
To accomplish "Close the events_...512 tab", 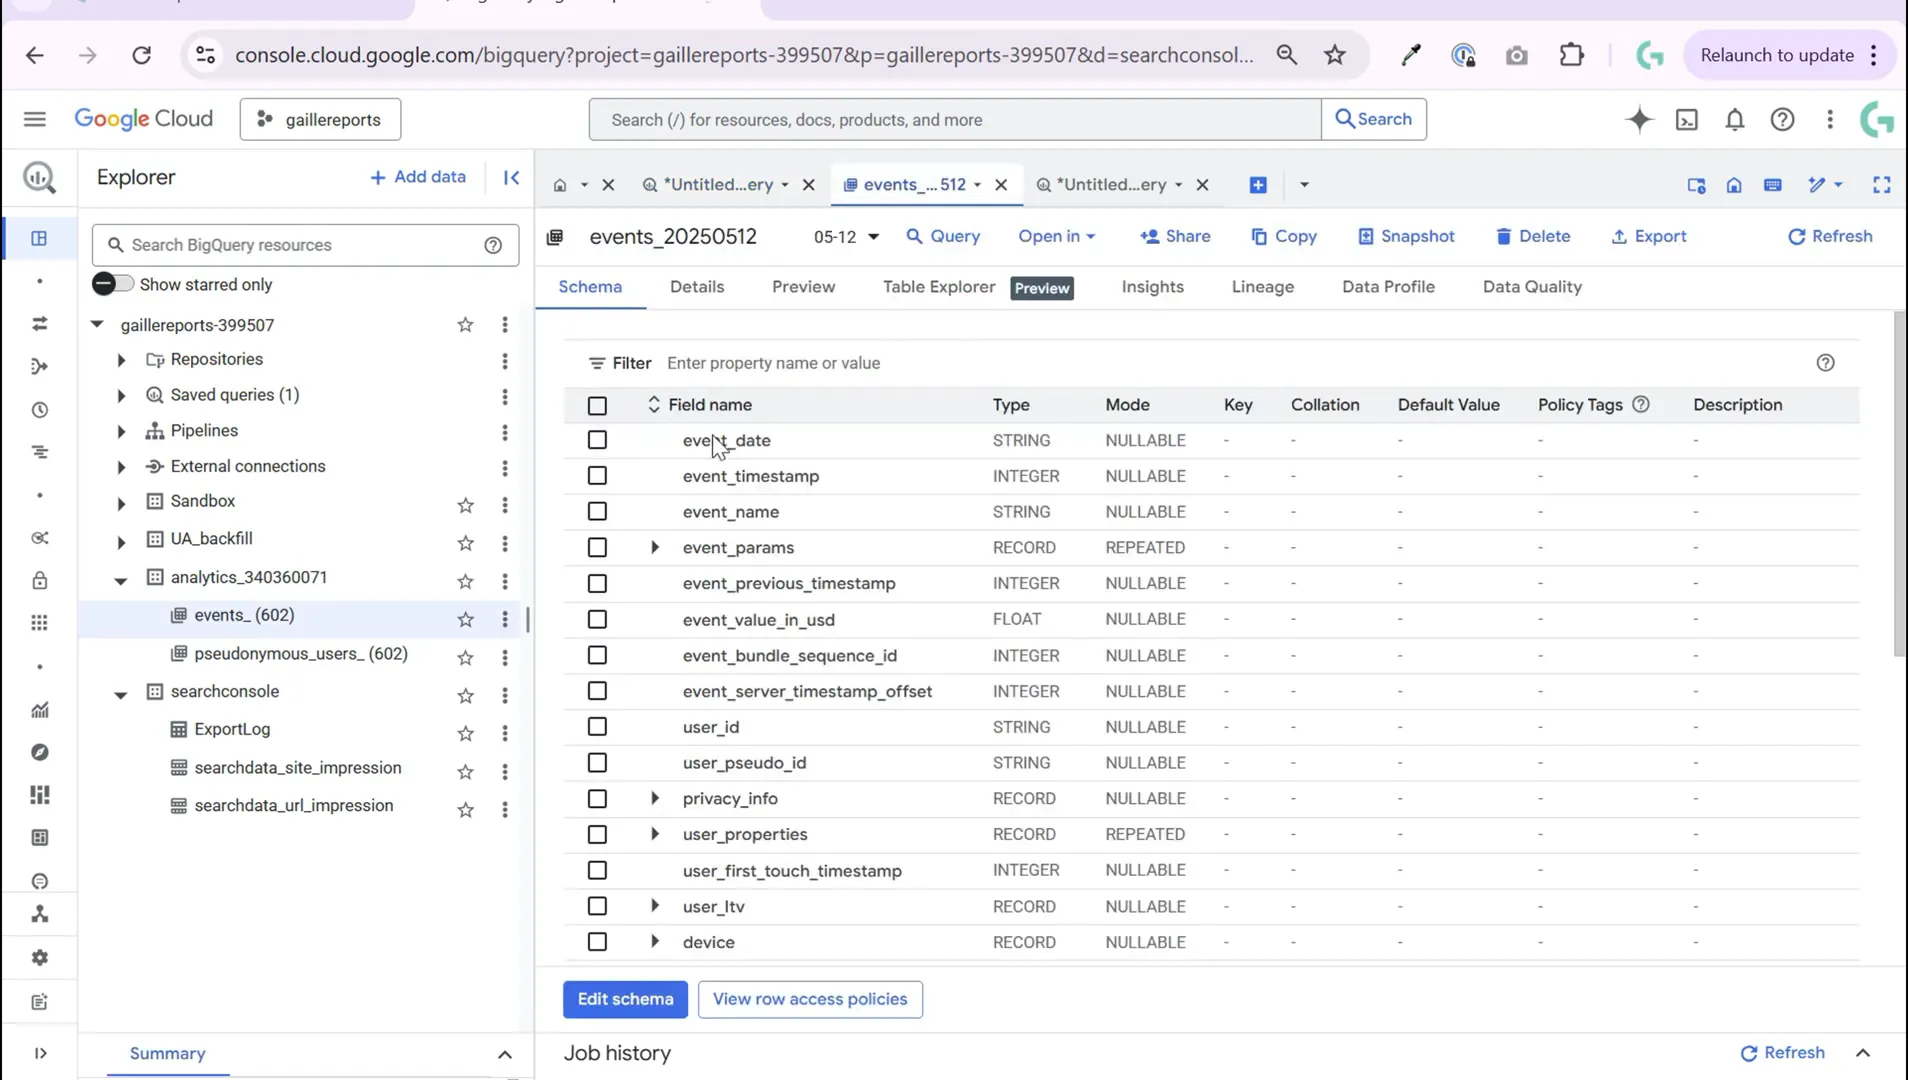I will pyautogui.click(x=1001, y=185).
